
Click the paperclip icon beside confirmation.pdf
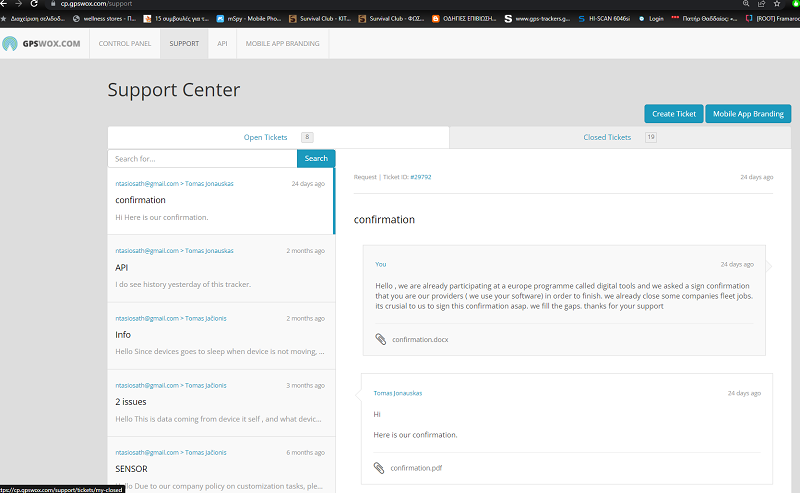pyautogui.click(x=379, y=467)
